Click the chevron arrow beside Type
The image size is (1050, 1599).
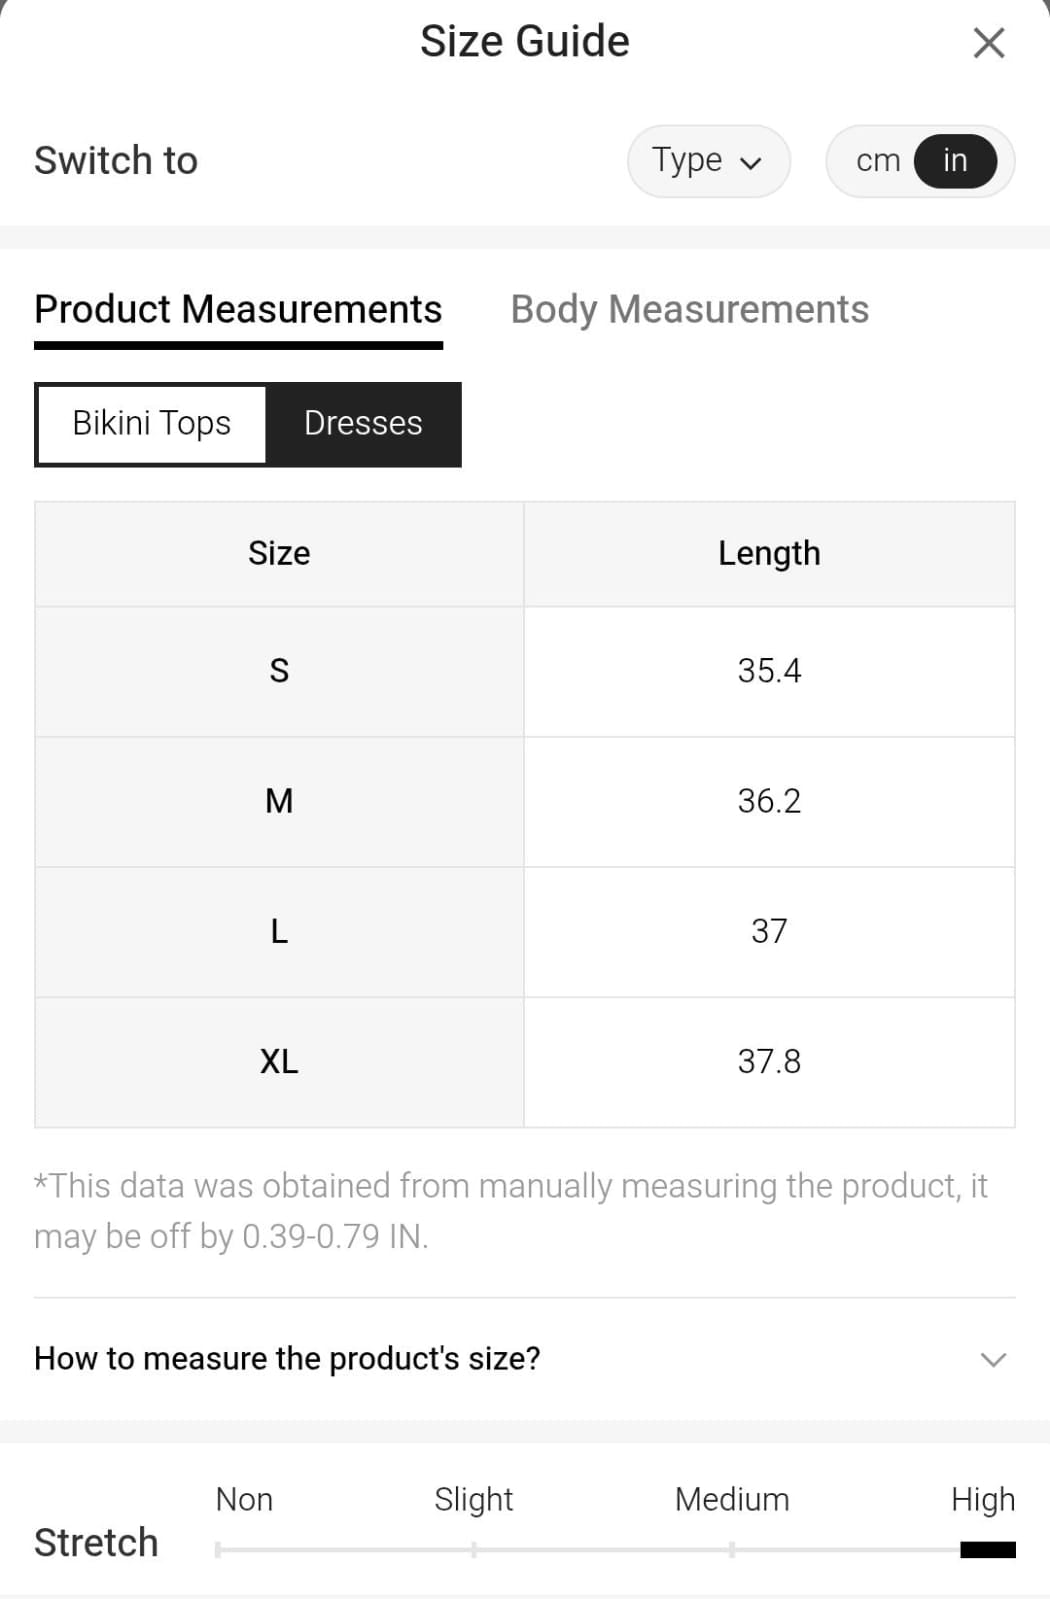pyautogui.click(x=751, y=163)
